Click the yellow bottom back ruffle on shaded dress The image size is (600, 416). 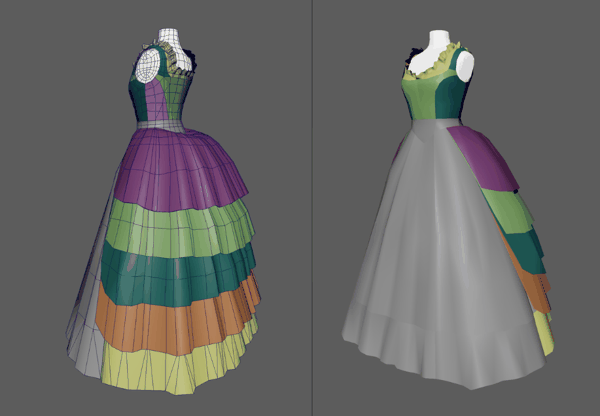545,333
